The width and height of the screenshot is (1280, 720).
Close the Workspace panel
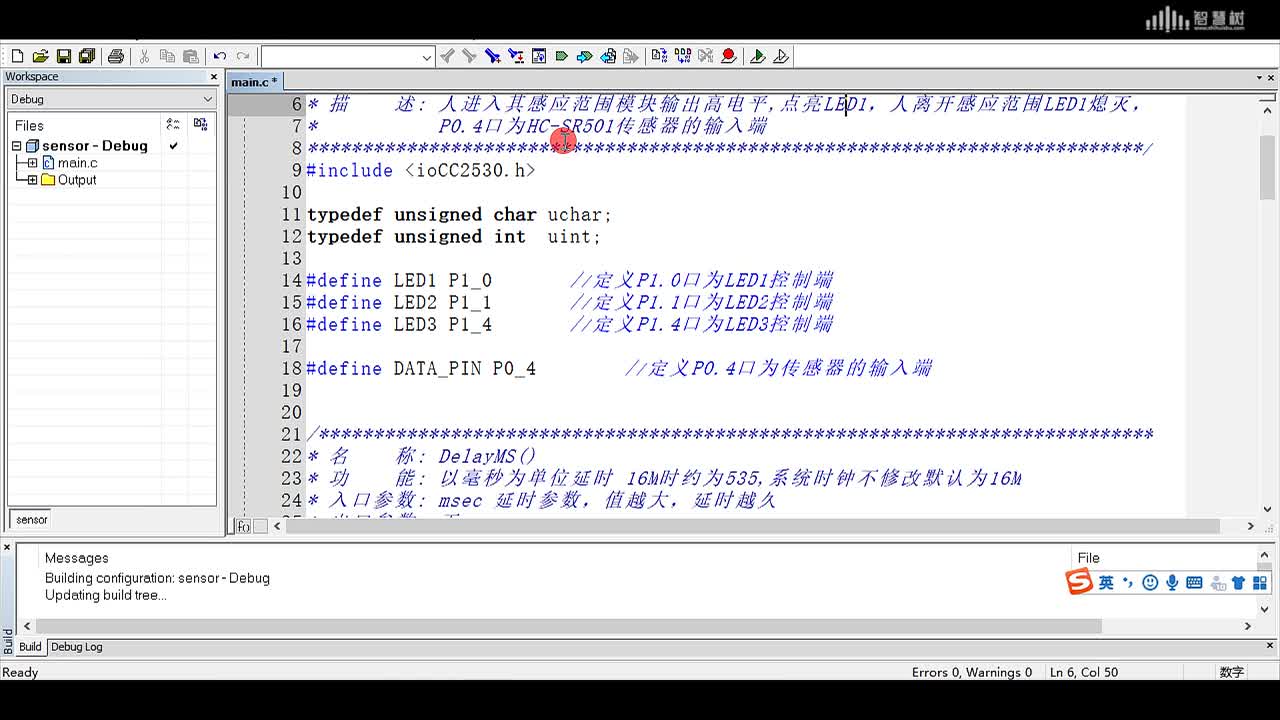pyautogui.click(x=213, y=77)
